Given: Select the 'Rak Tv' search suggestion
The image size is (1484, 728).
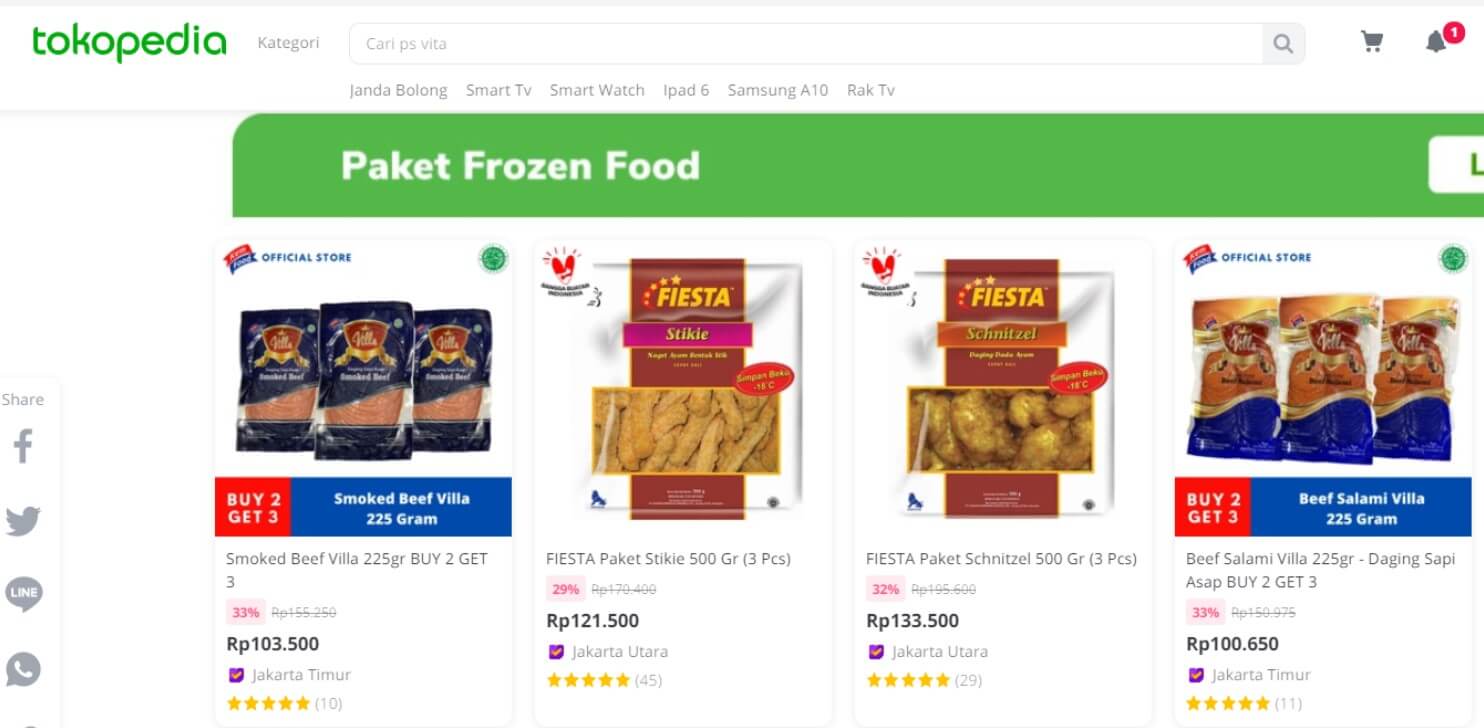Looking at the screenshot, I should (871, 90).
